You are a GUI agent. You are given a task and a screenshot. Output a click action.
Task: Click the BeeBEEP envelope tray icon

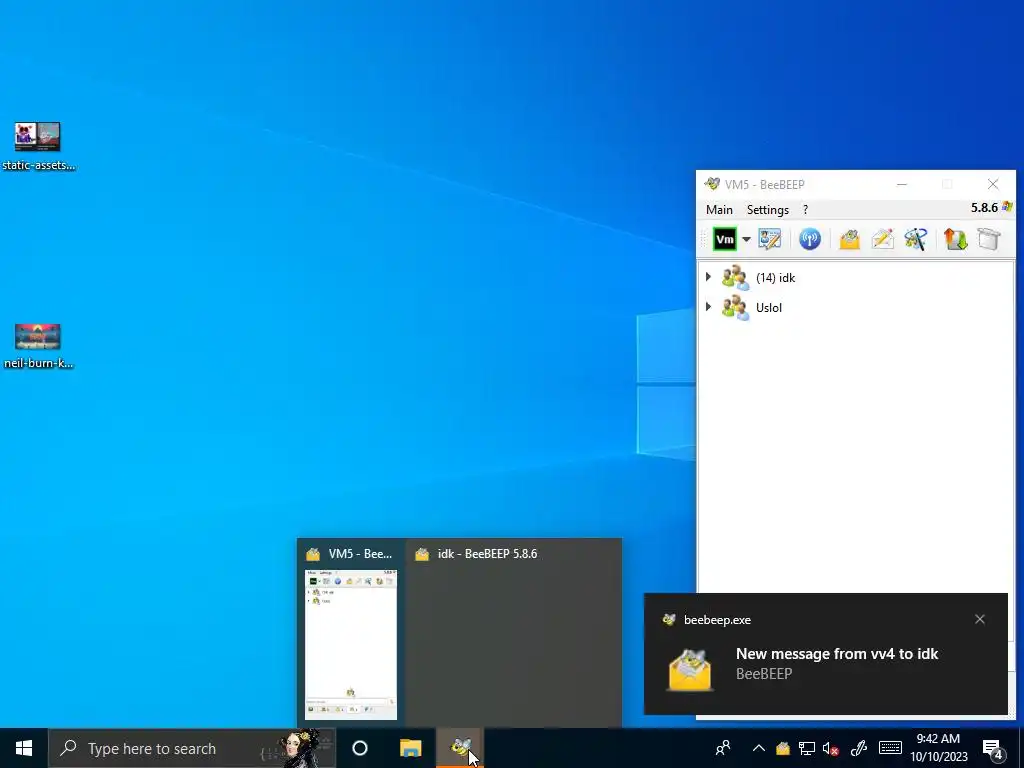point(782,748)
